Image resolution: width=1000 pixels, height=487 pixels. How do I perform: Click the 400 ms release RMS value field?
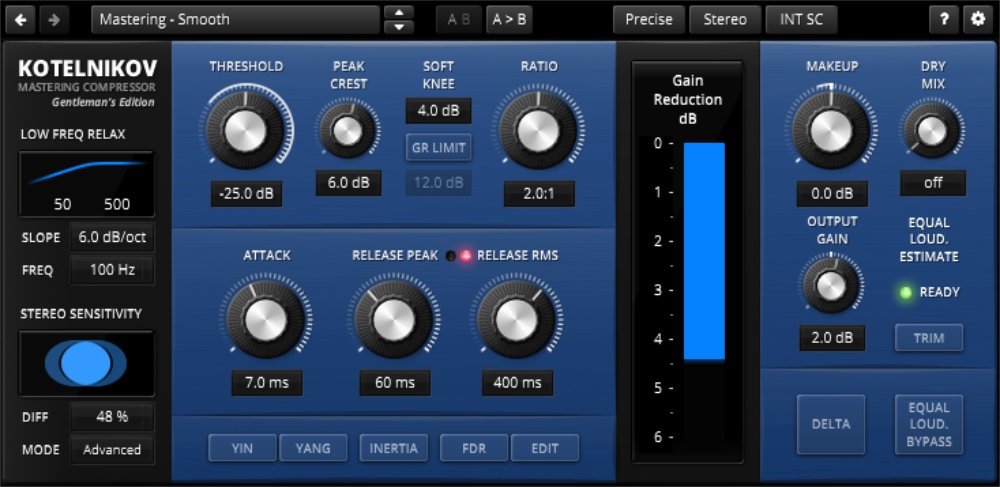(x=517, y=383)
